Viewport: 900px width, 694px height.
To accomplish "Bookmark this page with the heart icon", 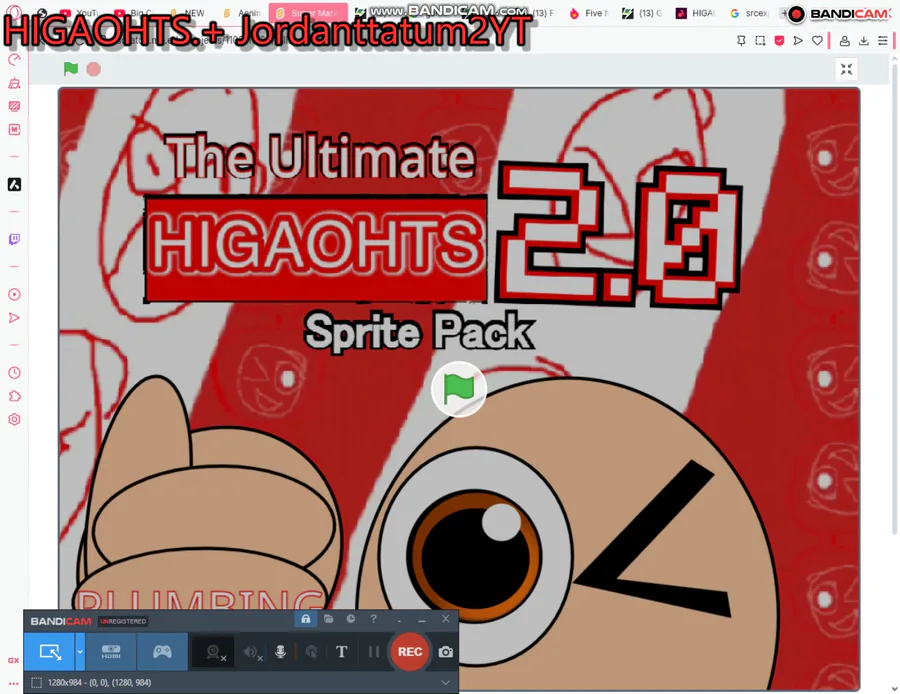I will (817, 41).
